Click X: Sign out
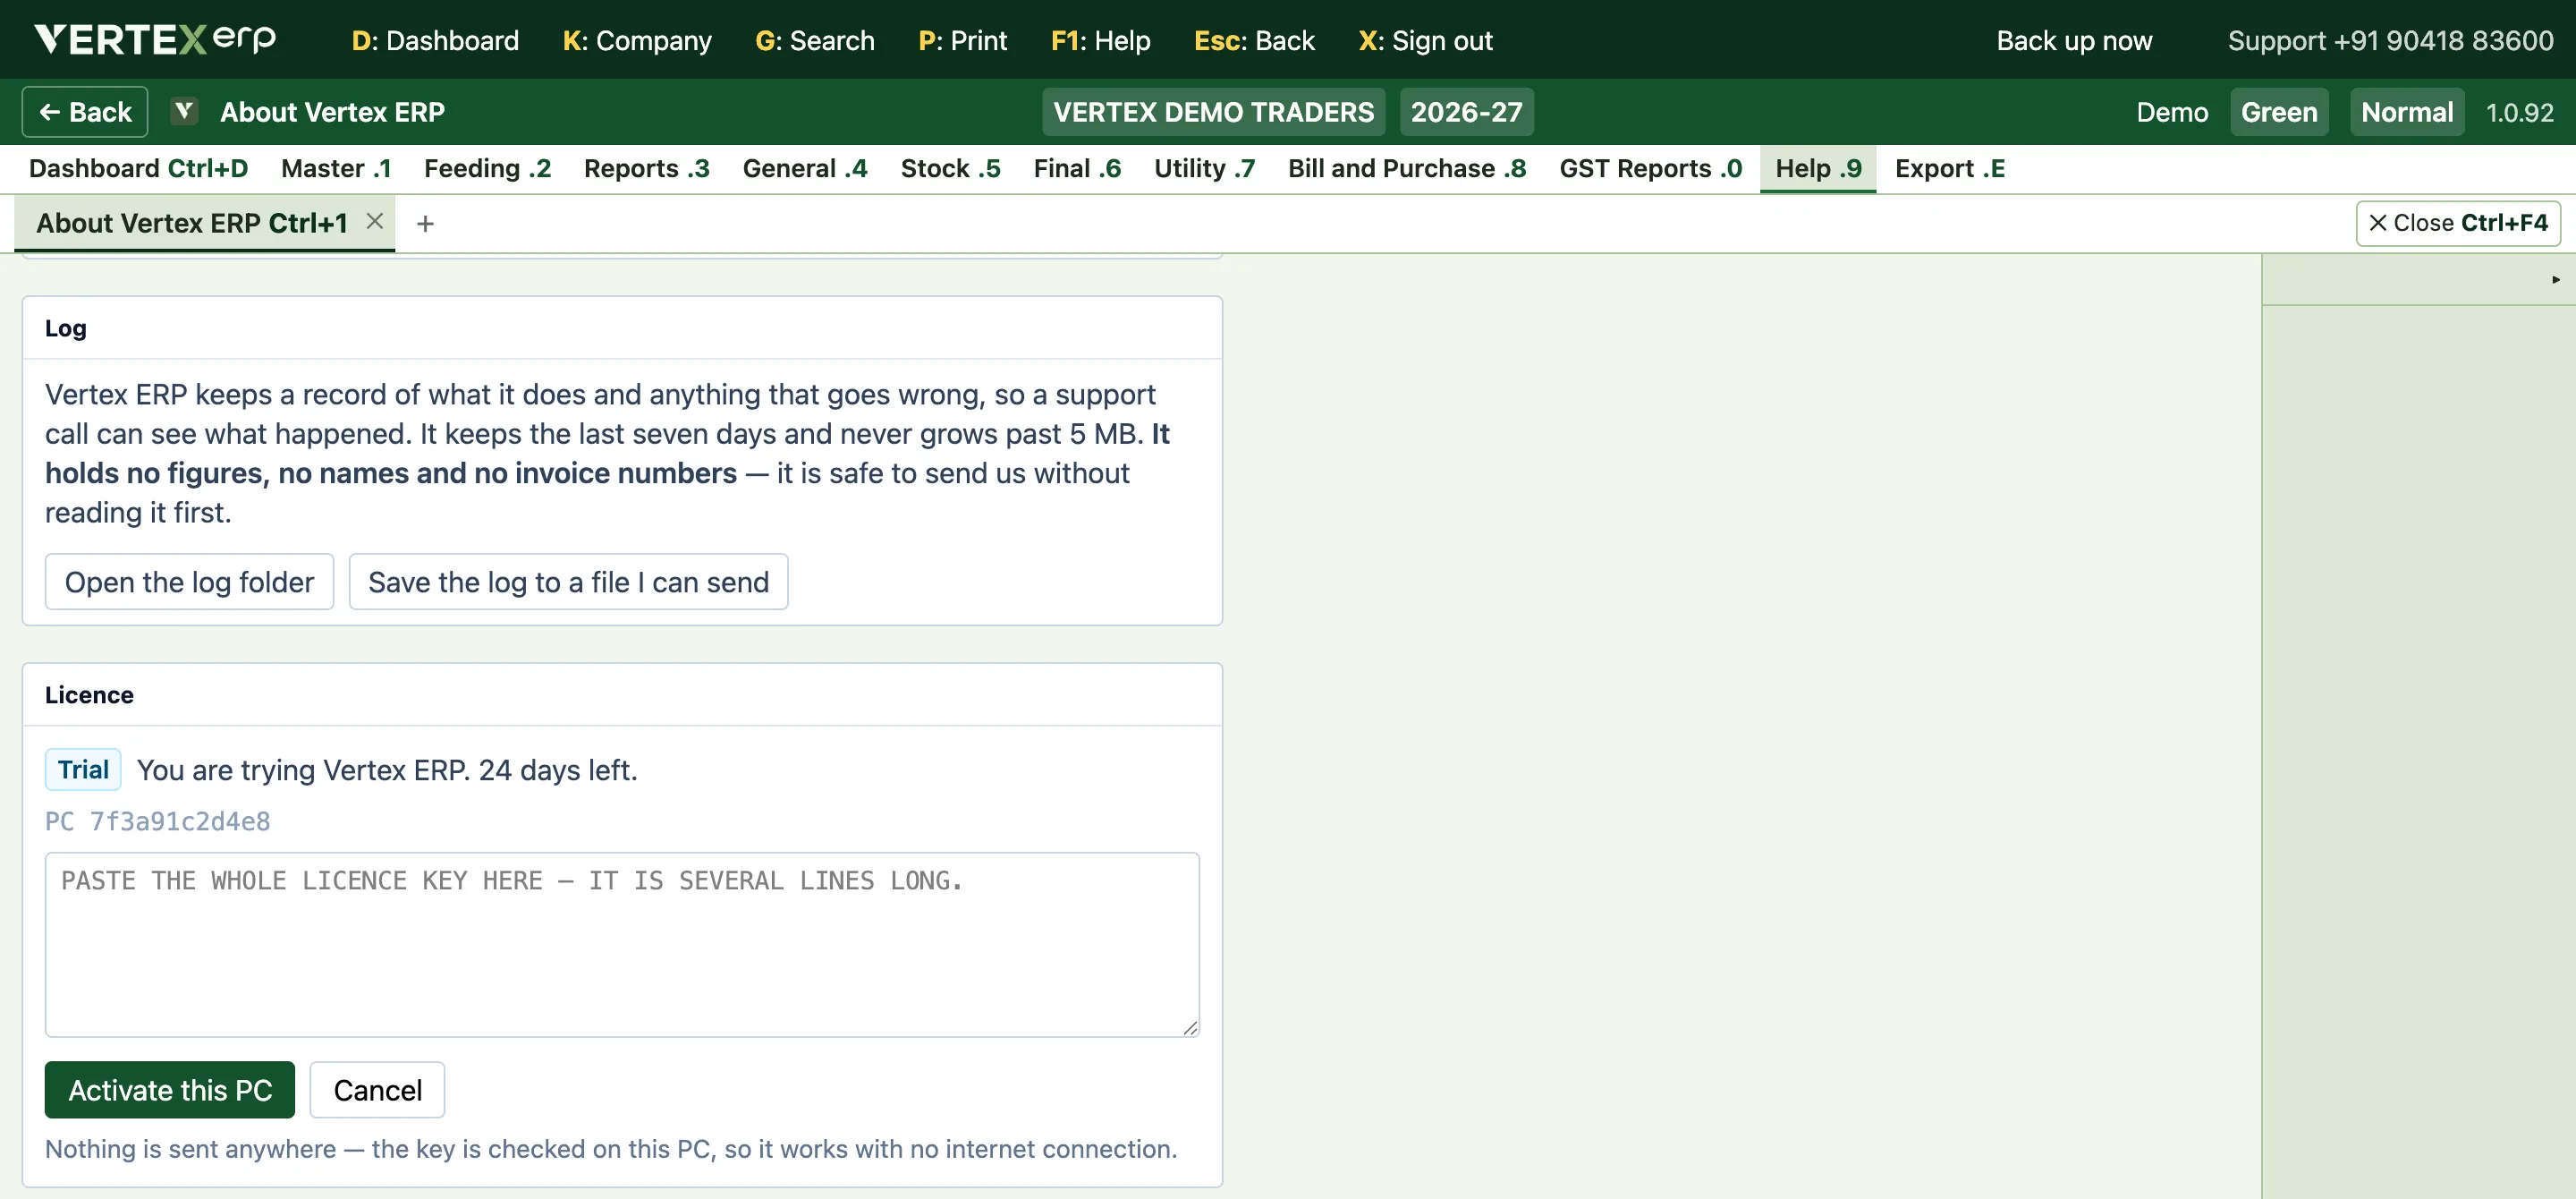This screenshot has height=1199, width=2576. (x=1425, y=40)
